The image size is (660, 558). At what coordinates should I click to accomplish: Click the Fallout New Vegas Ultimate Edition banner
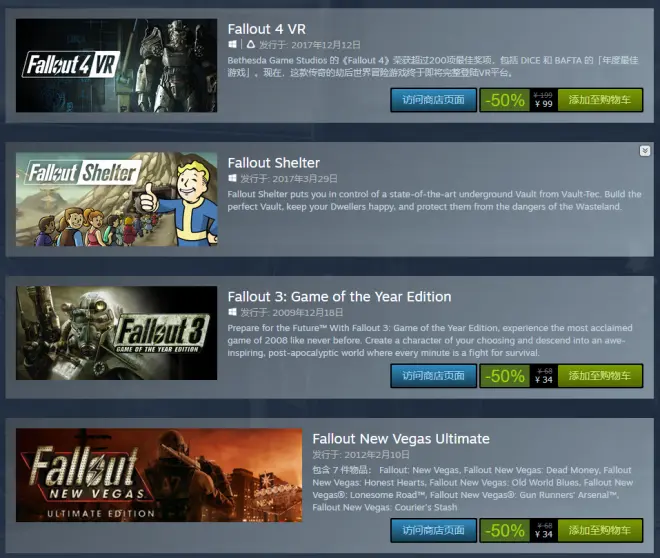159,475
